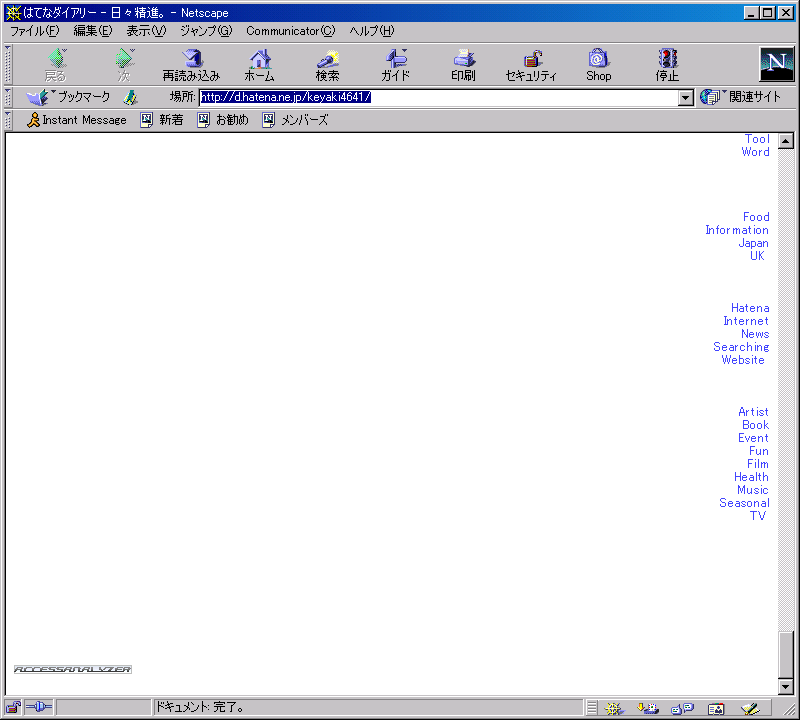Collapse the personal toolbar handle
The image size is (800, 720).
(8, 120)
